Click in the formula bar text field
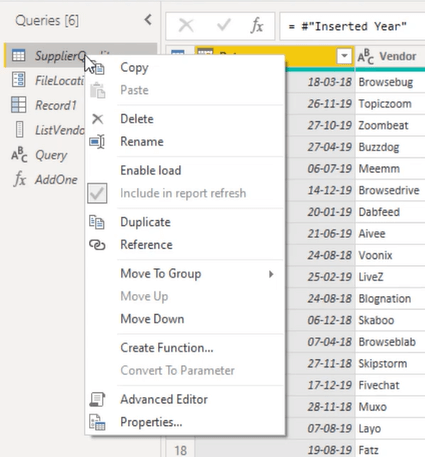This screenshot has height=457, width=425. [352, 26]
